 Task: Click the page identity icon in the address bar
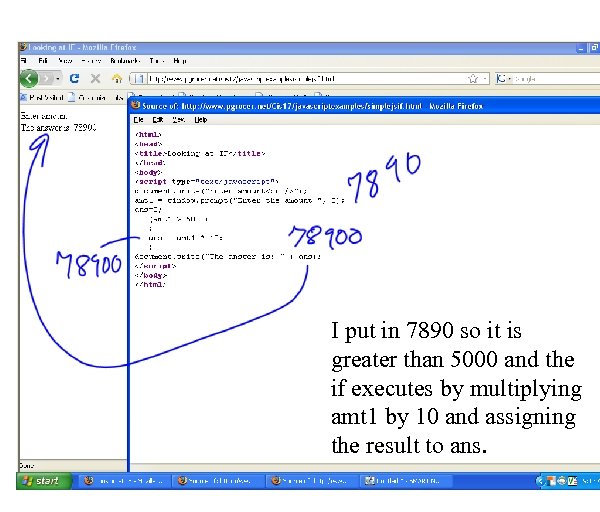click(139, 79)
